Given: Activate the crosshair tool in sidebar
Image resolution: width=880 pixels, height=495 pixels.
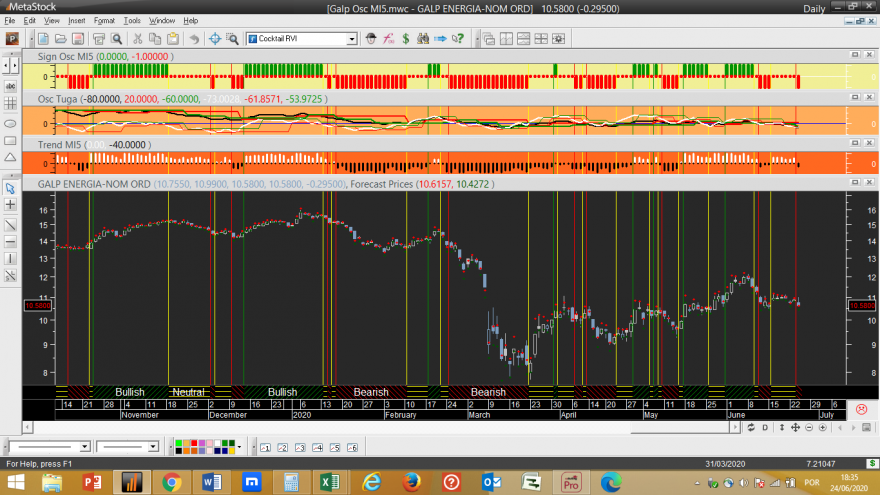Looking at the screenshot, I should click(x=10, y=204).
